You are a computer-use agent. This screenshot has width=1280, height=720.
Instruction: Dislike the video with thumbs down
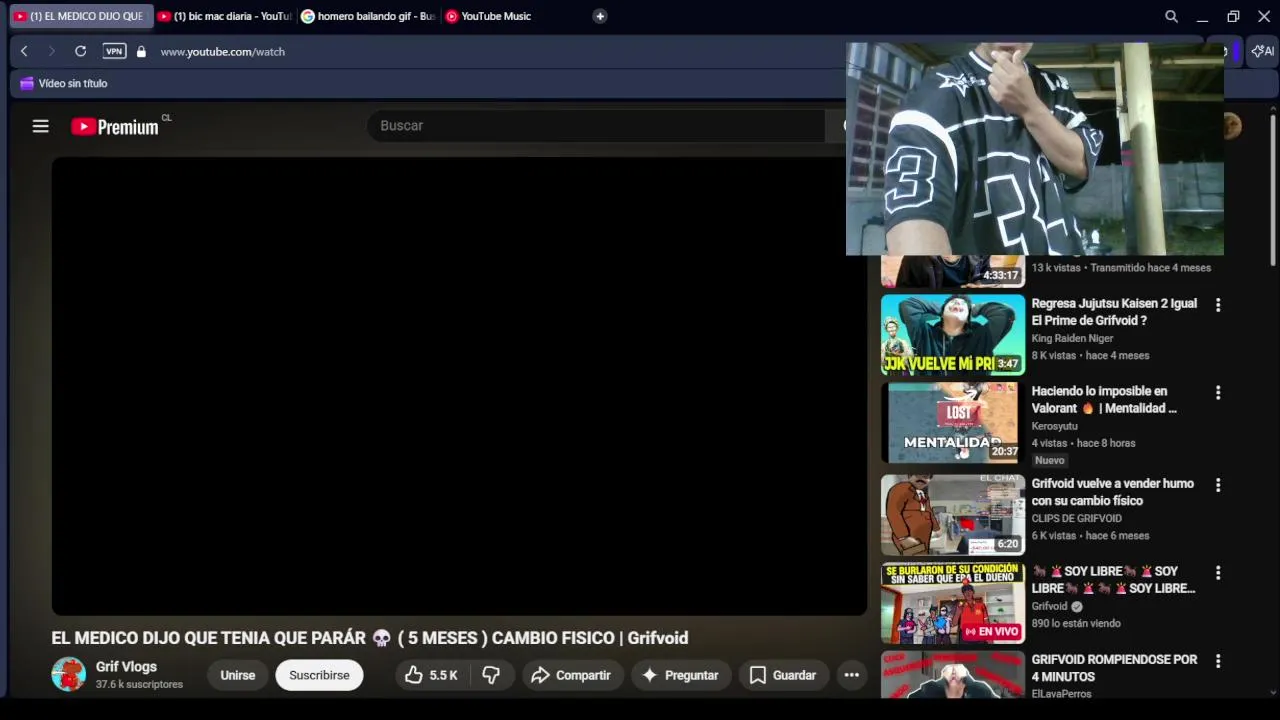(x=491, y=675)
